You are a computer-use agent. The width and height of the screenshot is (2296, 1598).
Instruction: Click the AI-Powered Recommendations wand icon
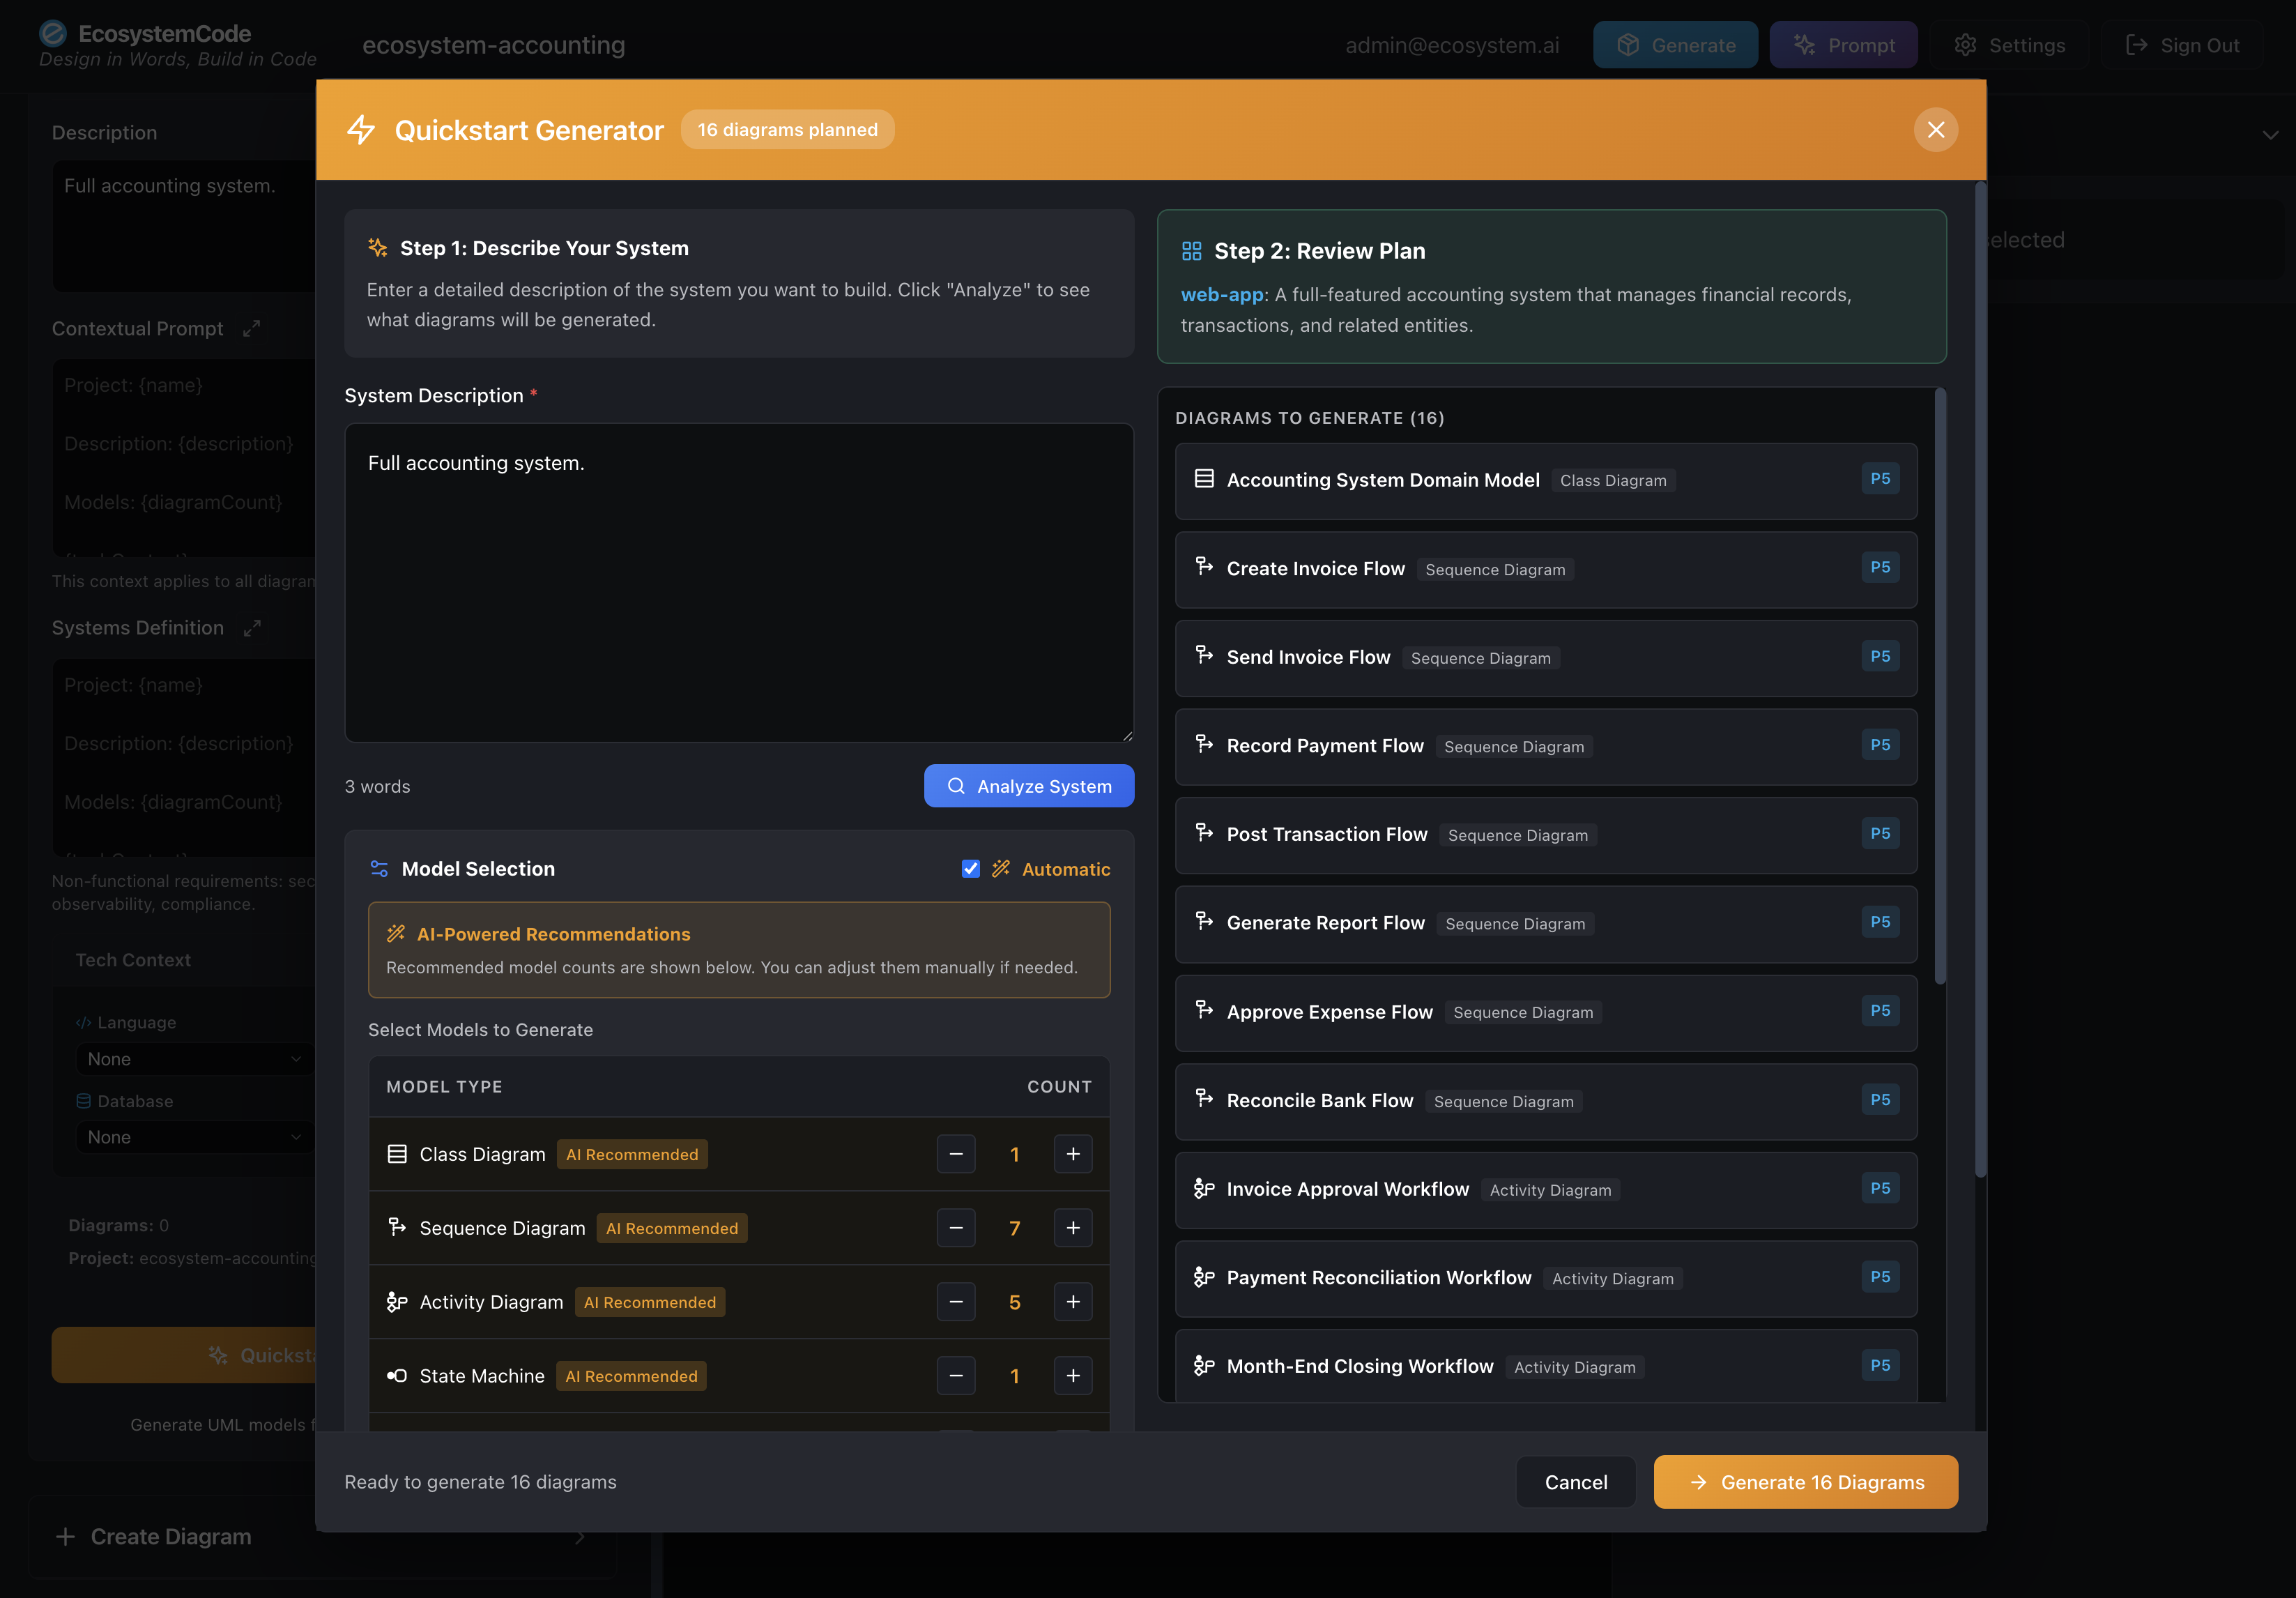point(396,933)
